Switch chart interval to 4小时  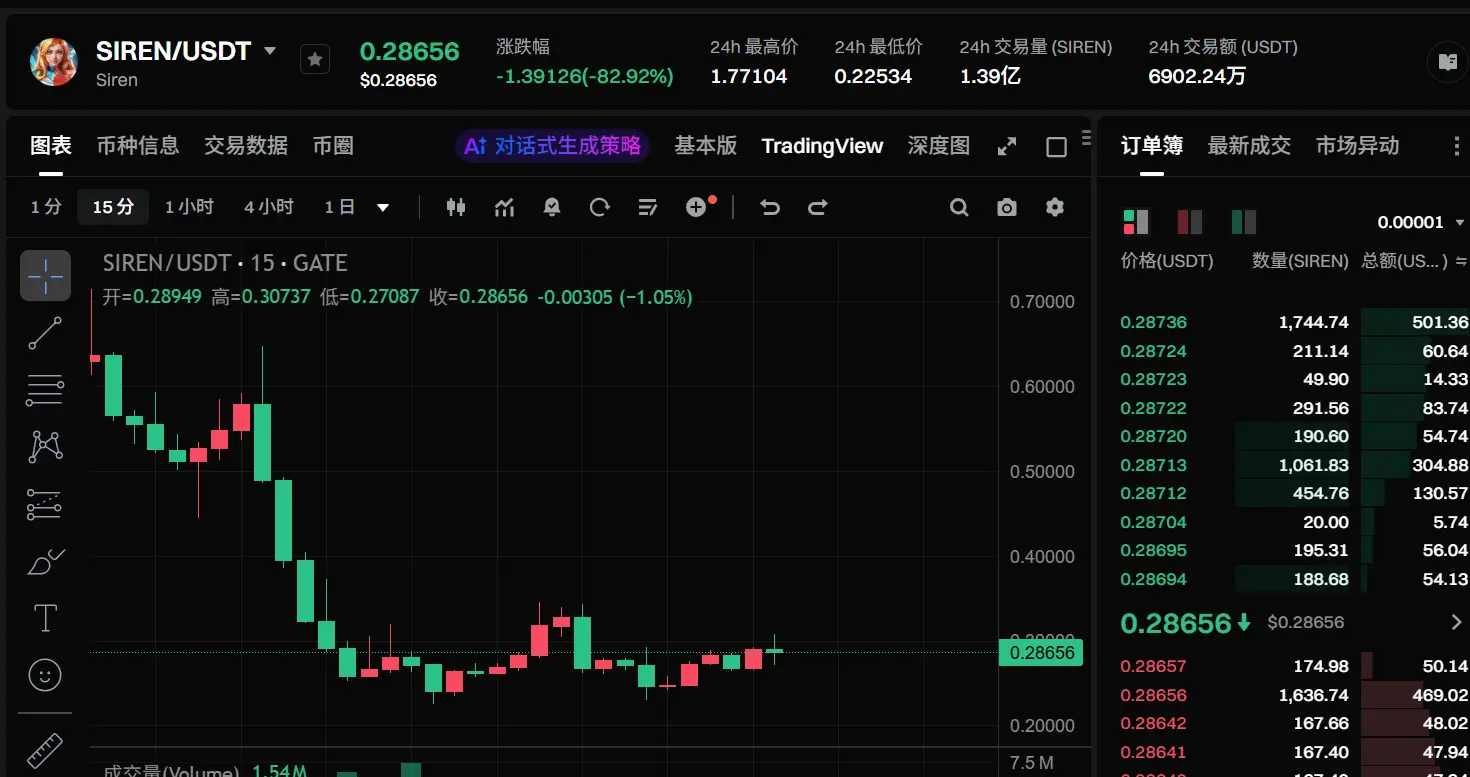[x=269, y=207]
